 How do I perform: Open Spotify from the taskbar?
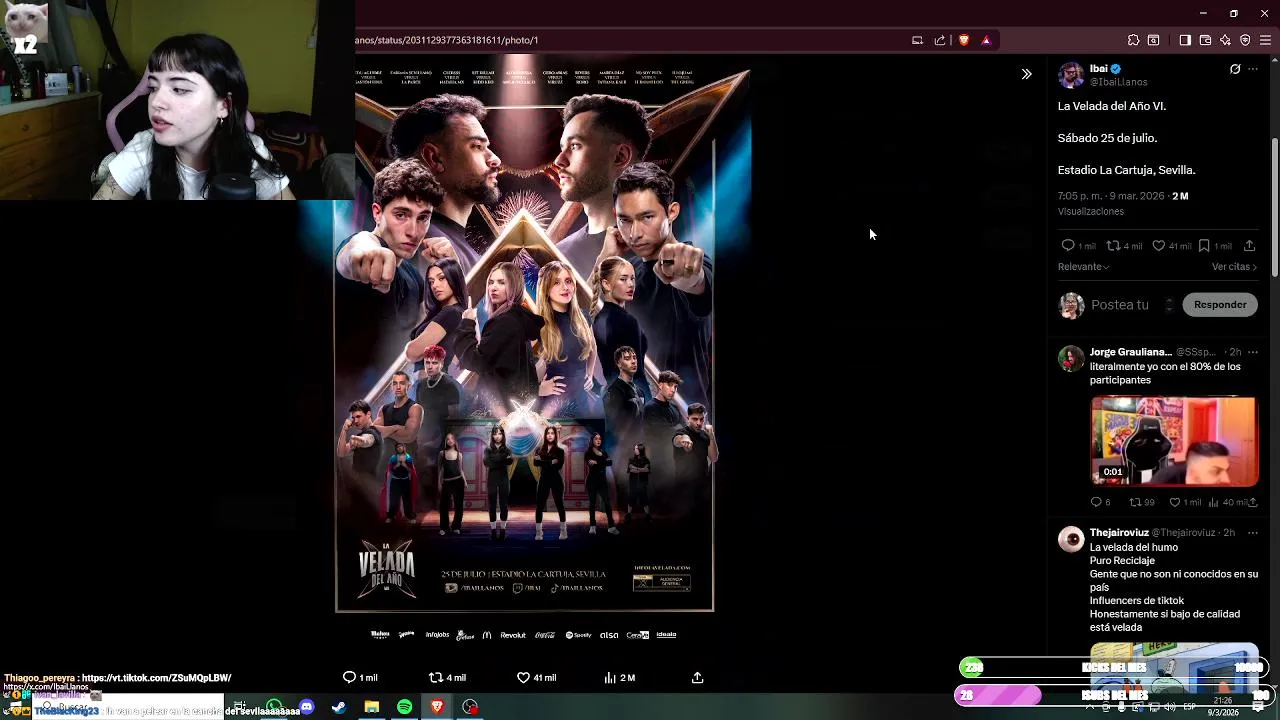point(404,707)
